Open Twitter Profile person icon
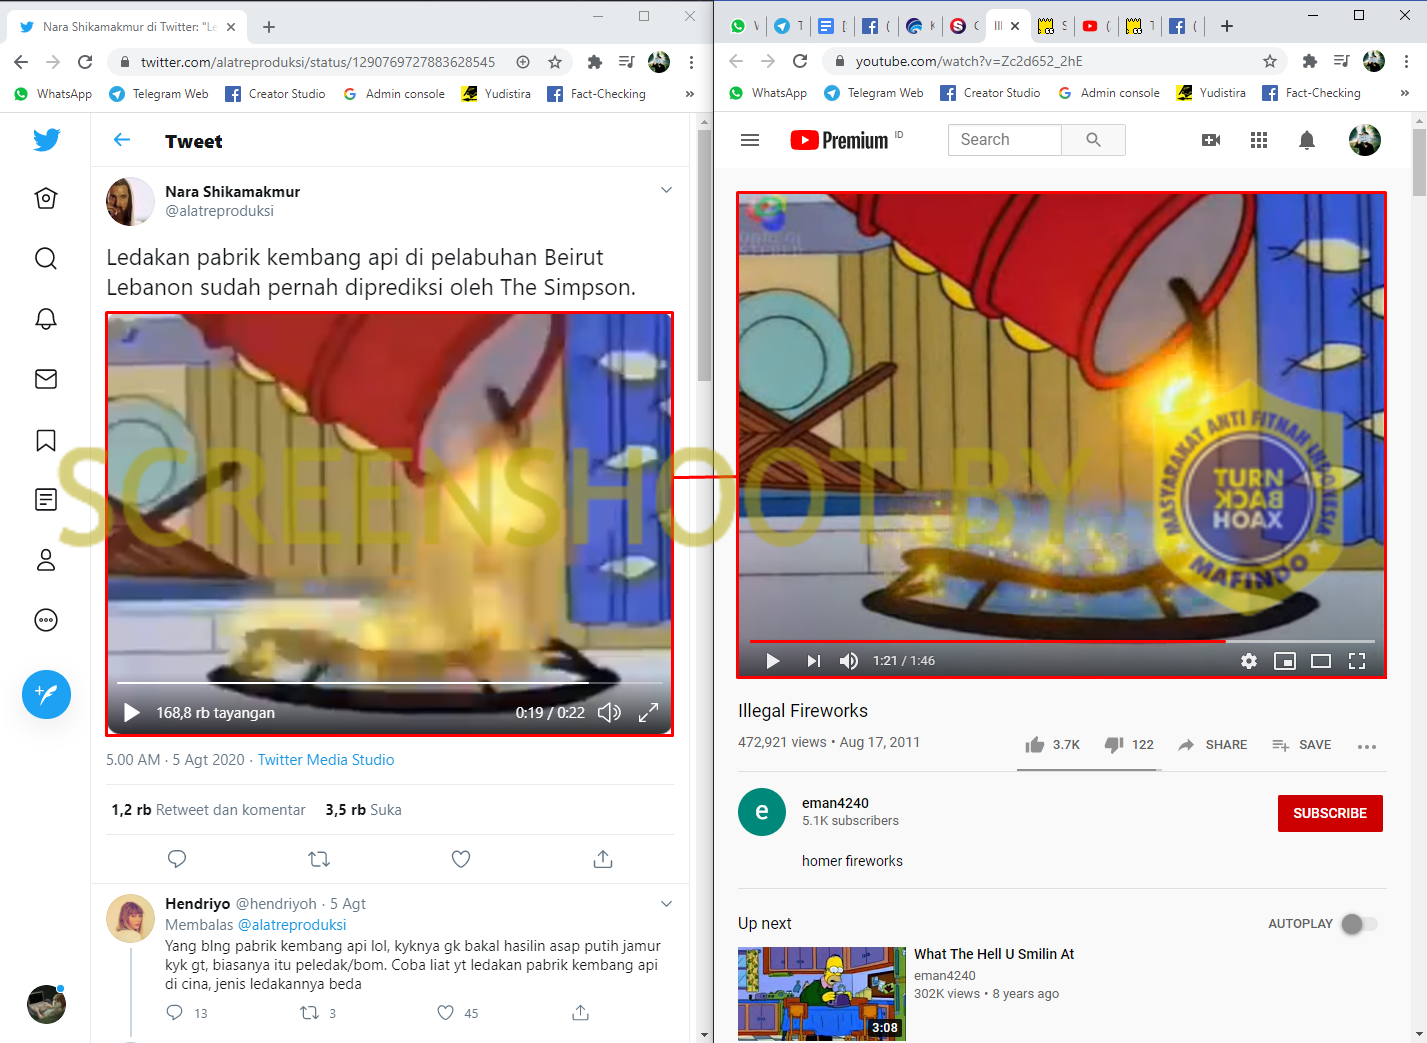The width and height of the screenshot is (1427, 1043). pos(46,560)
